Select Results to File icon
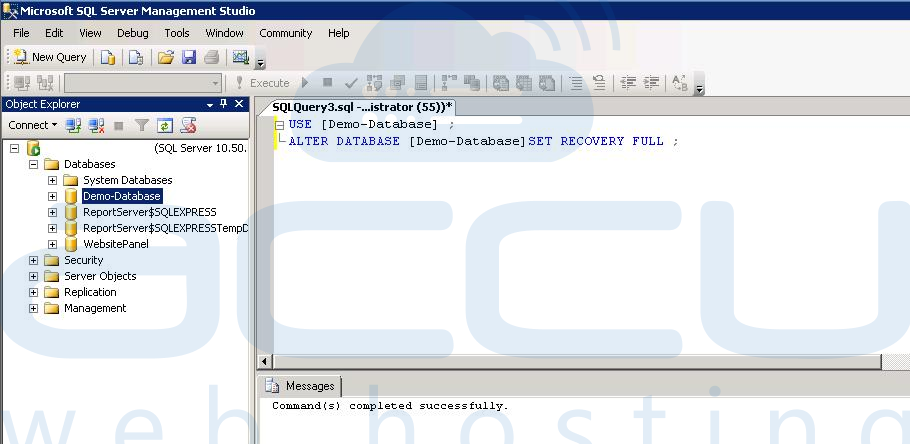 point(547,83)
